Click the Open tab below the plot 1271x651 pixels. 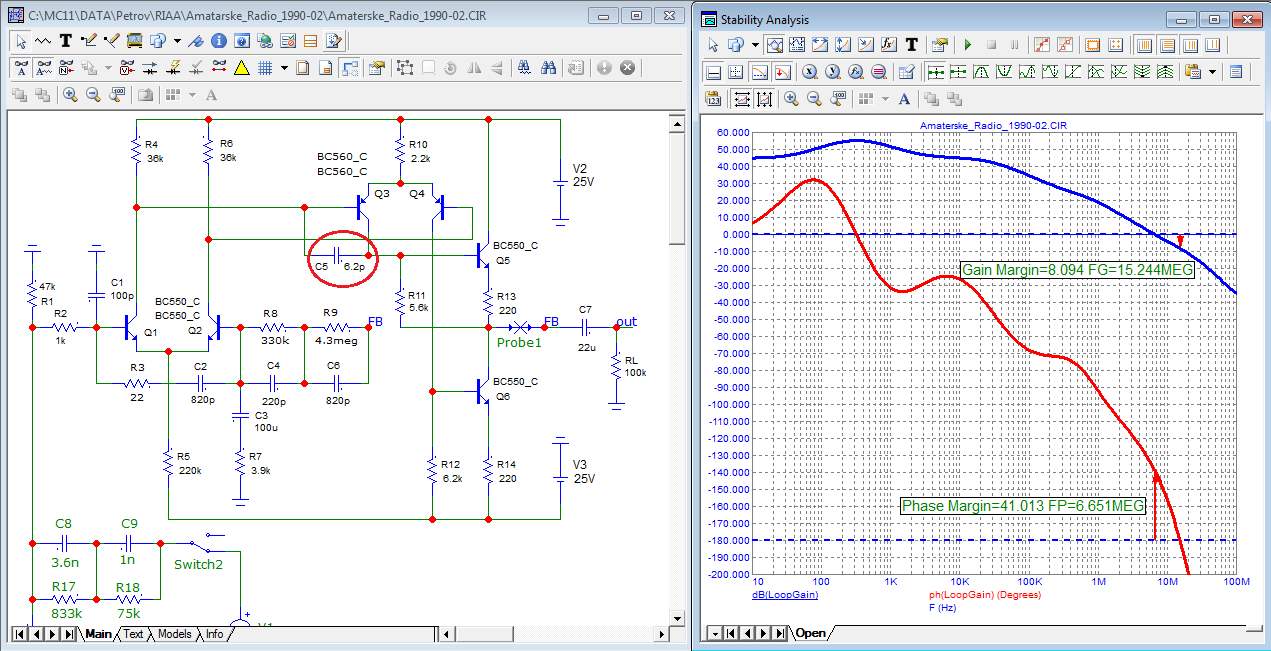pos(810,633)
